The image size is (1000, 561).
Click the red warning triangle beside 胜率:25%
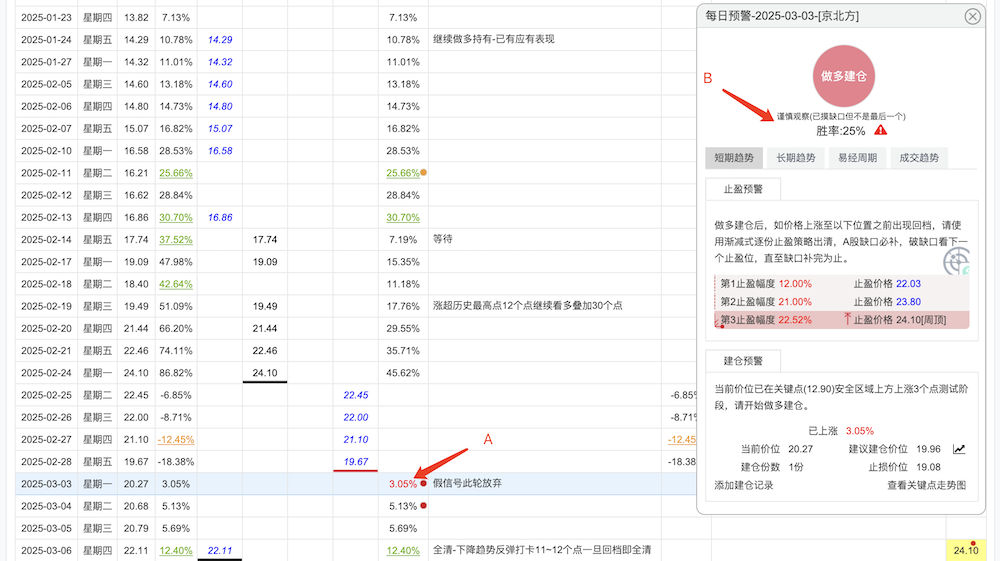pos(881,130)
